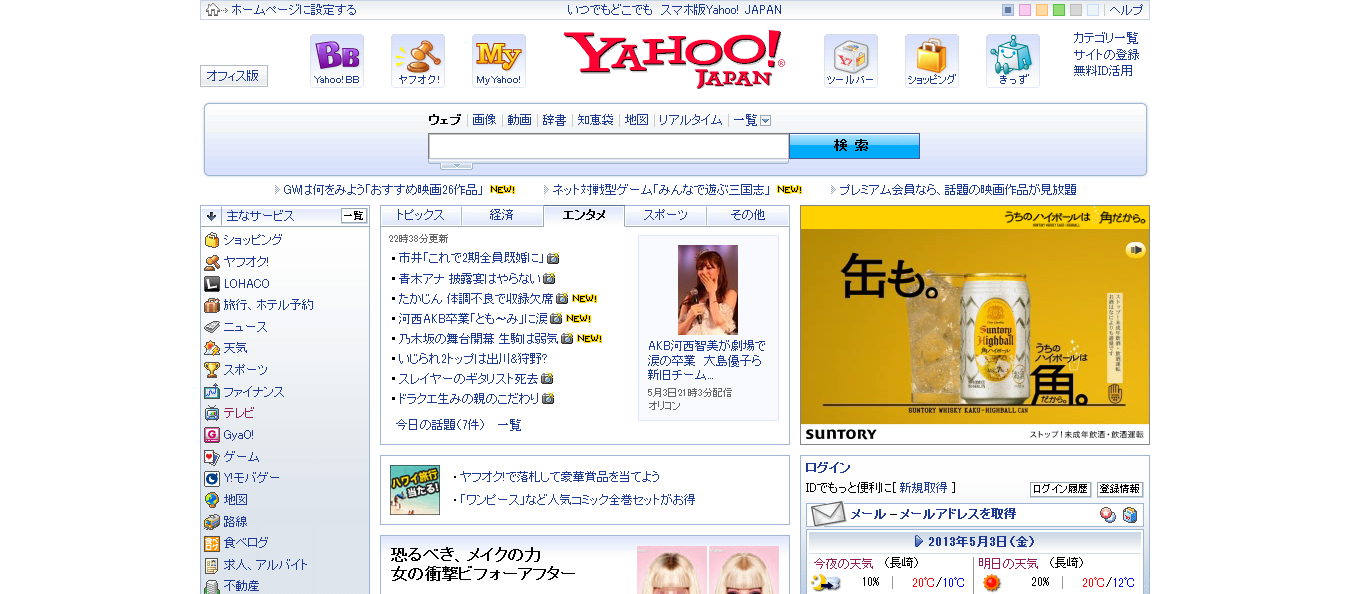Switch to the スポーツ tab

[665, 215]
